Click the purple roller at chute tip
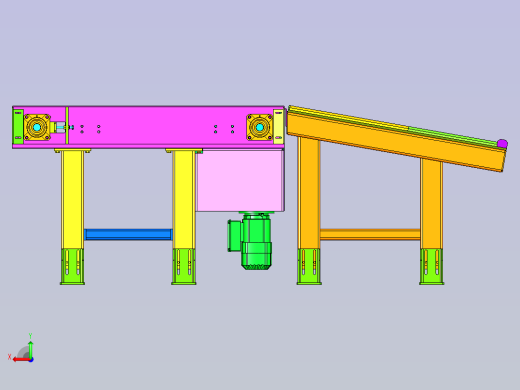This screenshot has width=520, height=390. point(502,144)
